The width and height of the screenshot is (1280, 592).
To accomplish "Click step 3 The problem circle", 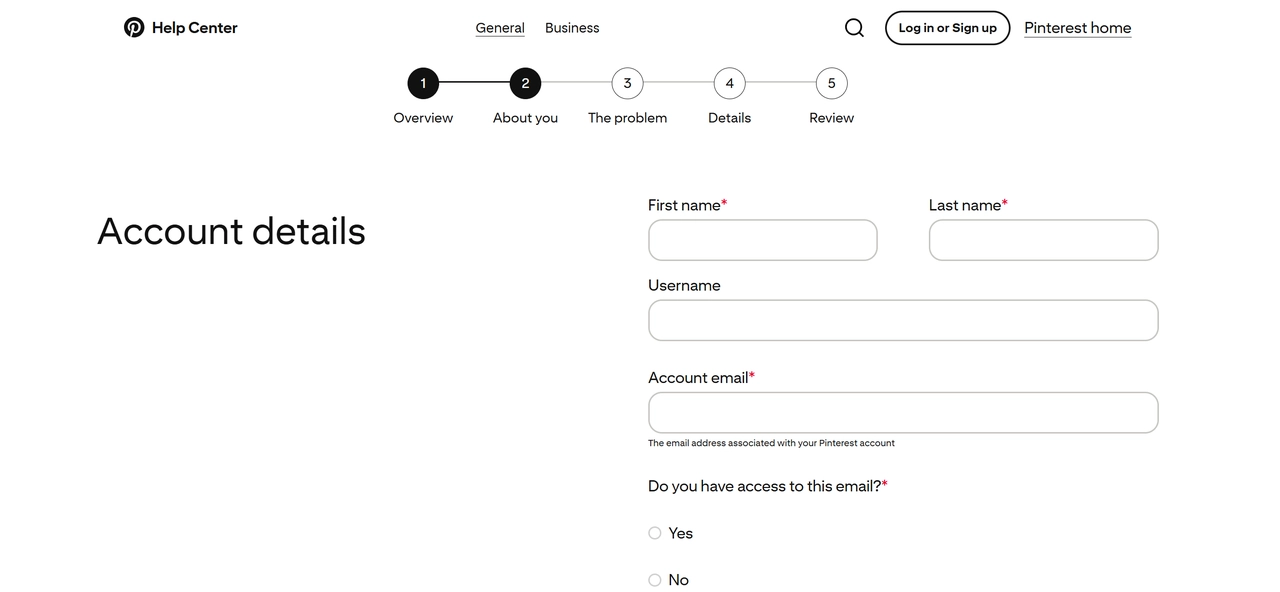I will pos(627,83).
